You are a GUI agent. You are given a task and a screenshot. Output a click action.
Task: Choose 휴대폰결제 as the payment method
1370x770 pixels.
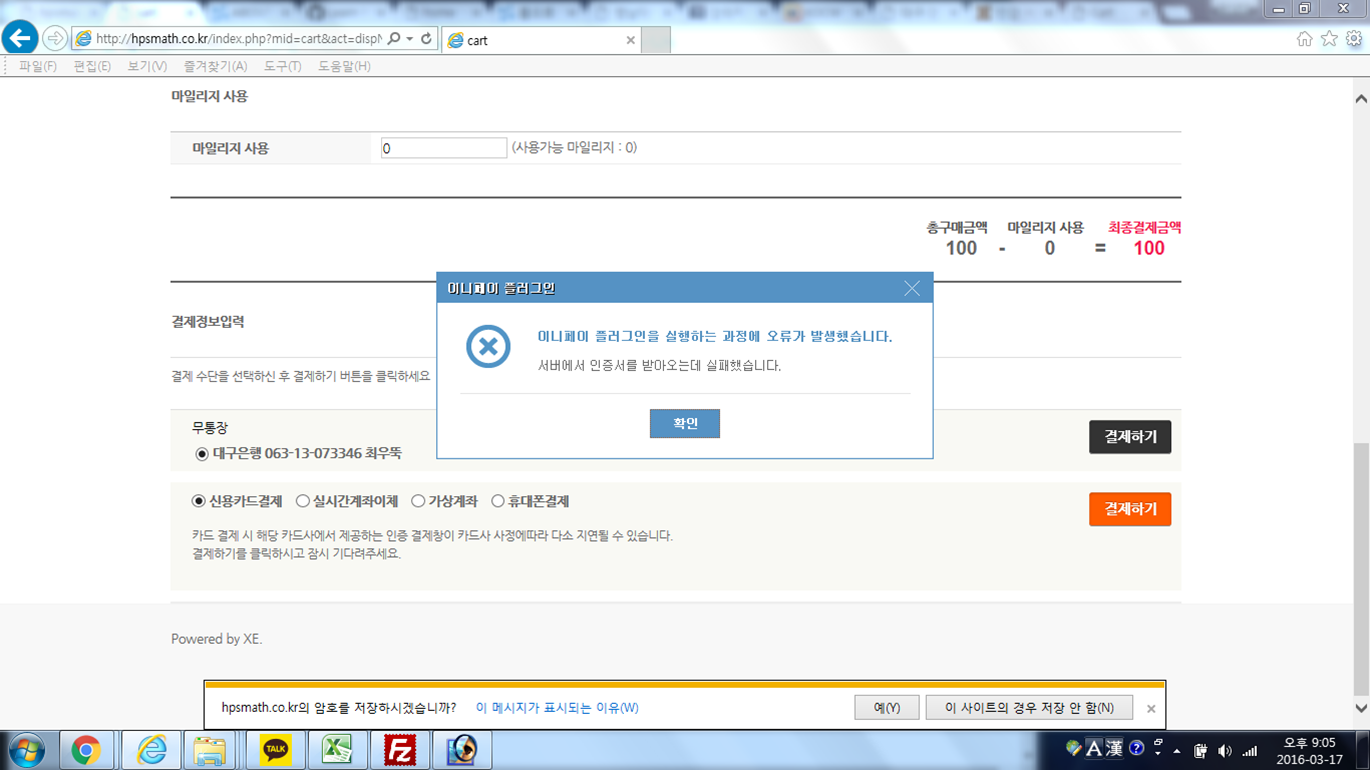click(x=497, y=501)
